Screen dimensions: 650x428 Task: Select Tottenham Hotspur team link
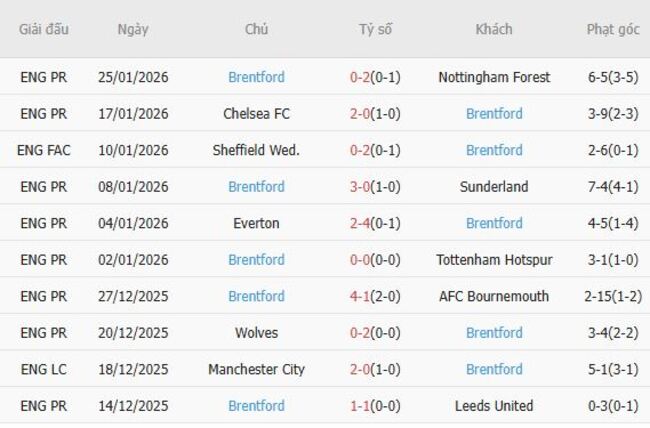494,260
